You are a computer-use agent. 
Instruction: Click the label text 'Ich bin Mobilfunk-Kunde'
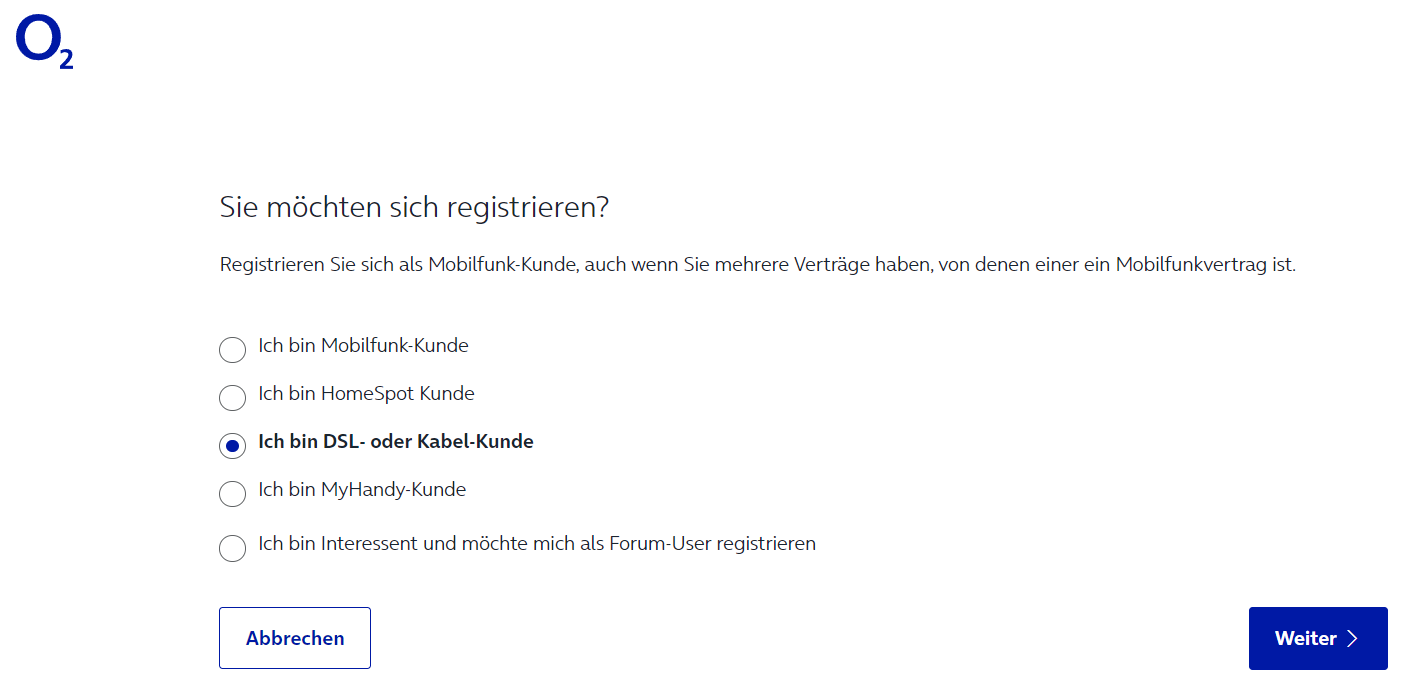tap(363, 346)
